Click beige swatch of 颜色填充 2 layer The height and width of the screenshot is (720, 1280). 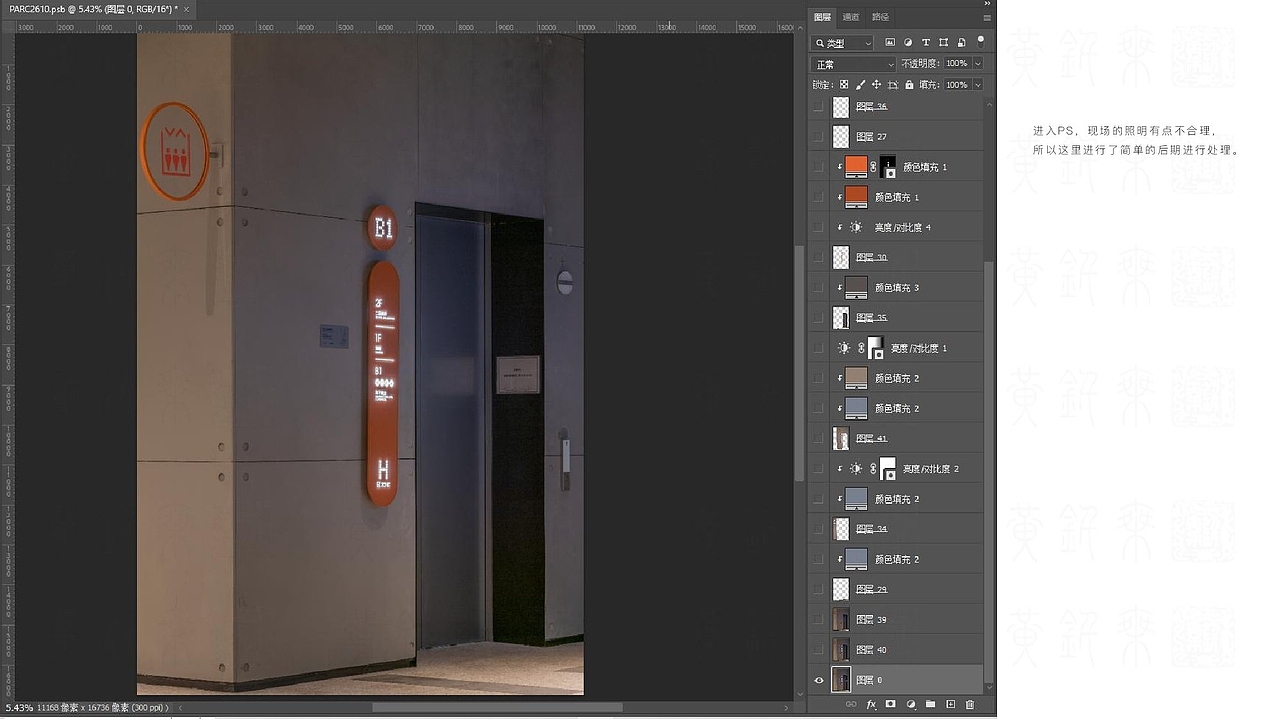pyautogui.click(x=856, y=378)
